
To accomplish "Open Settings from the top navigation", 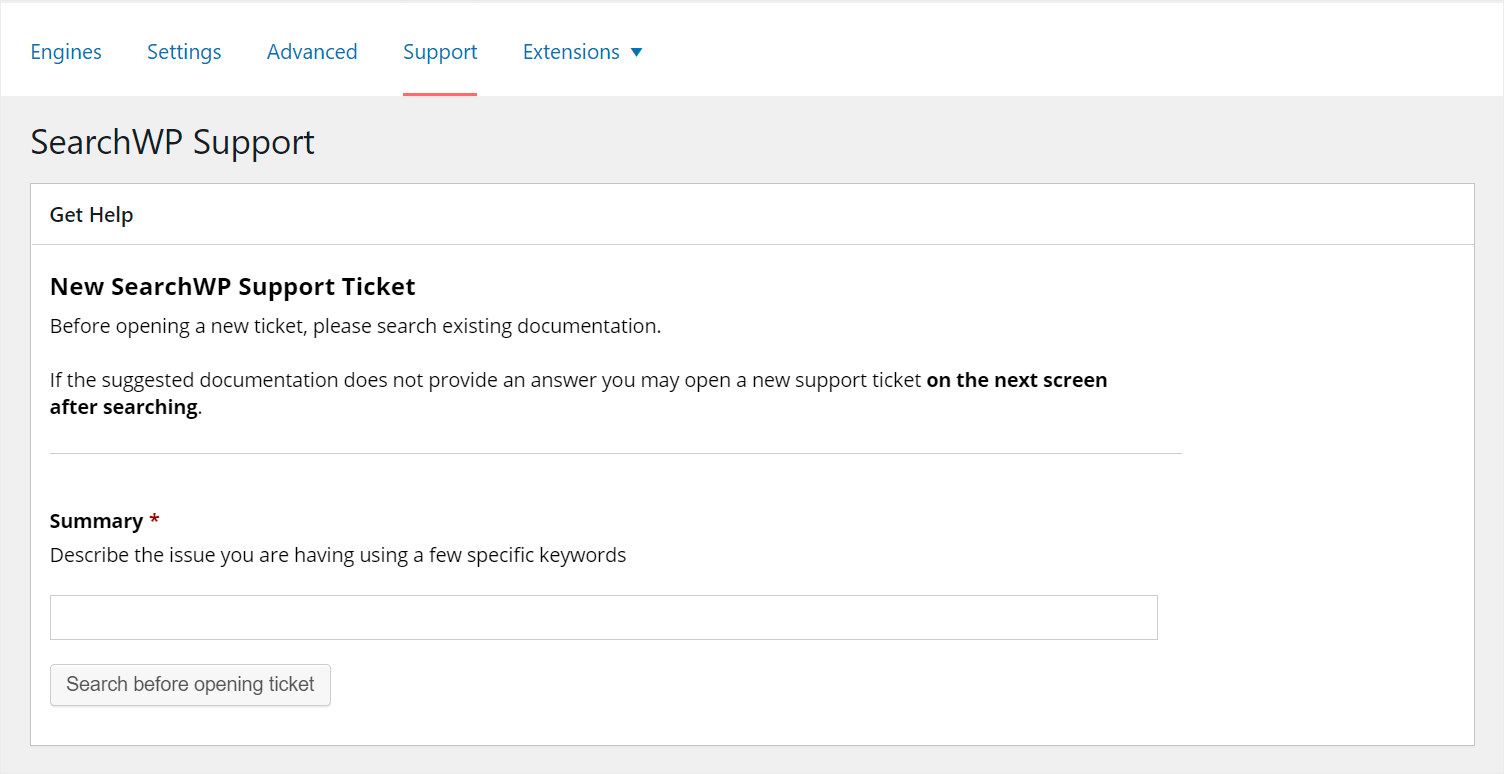I will (x=184, y=51).
